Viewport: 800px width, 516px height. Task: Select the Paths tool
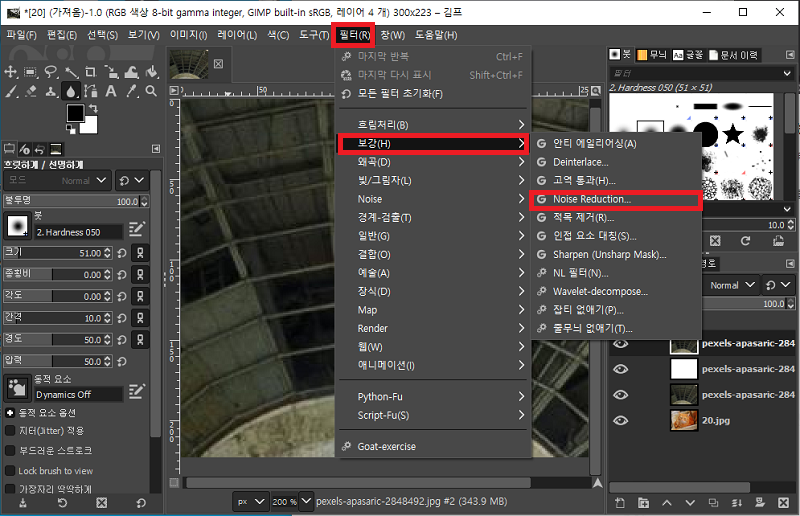(x=91, y=91)
